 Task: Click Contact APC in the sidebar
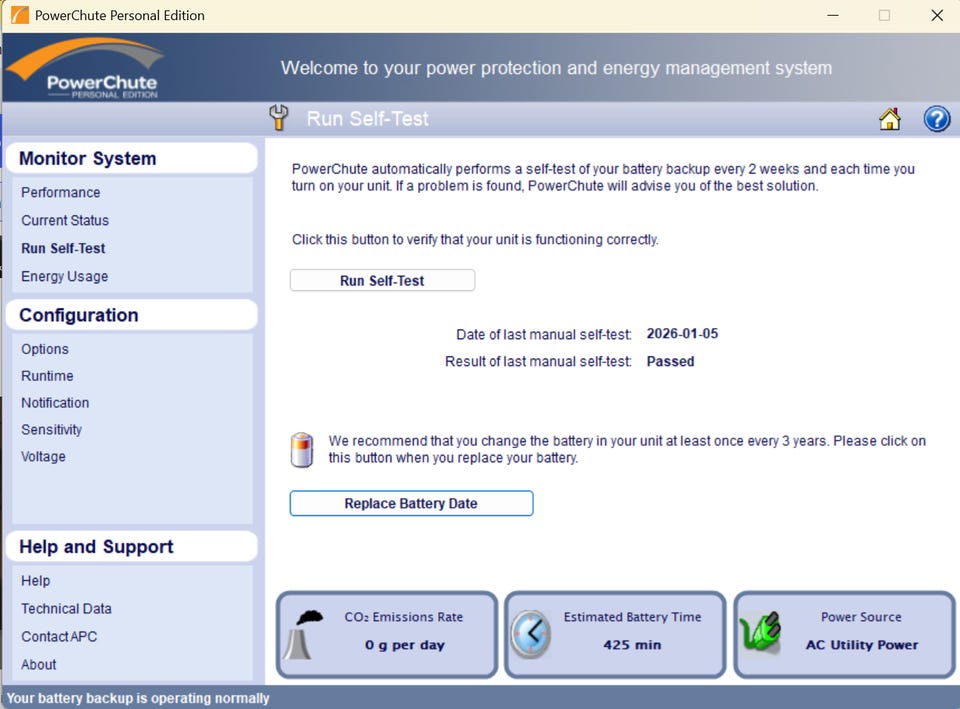[59, 636]
